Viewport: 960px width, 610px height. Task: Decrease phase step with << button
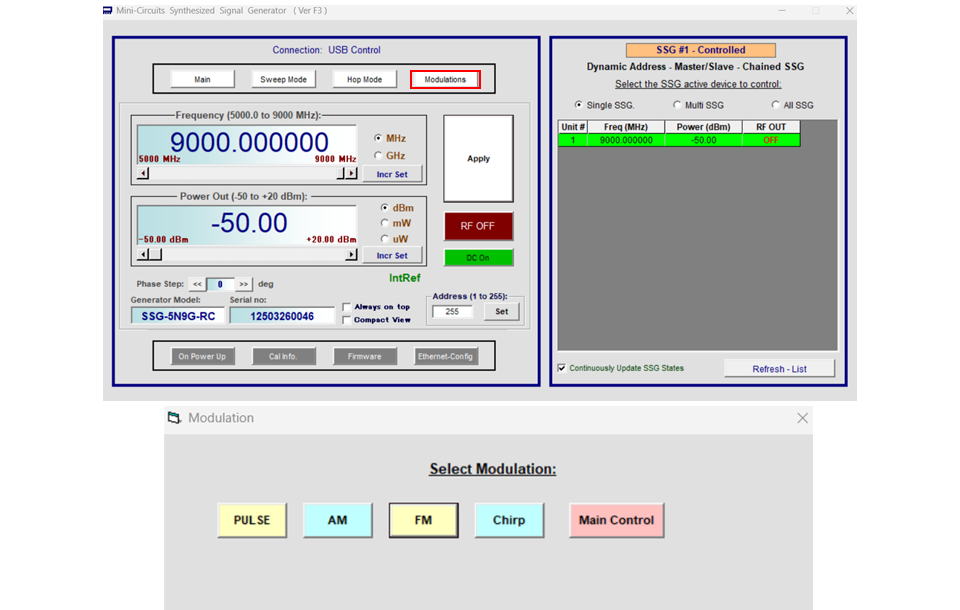click(x=197, y=284)
